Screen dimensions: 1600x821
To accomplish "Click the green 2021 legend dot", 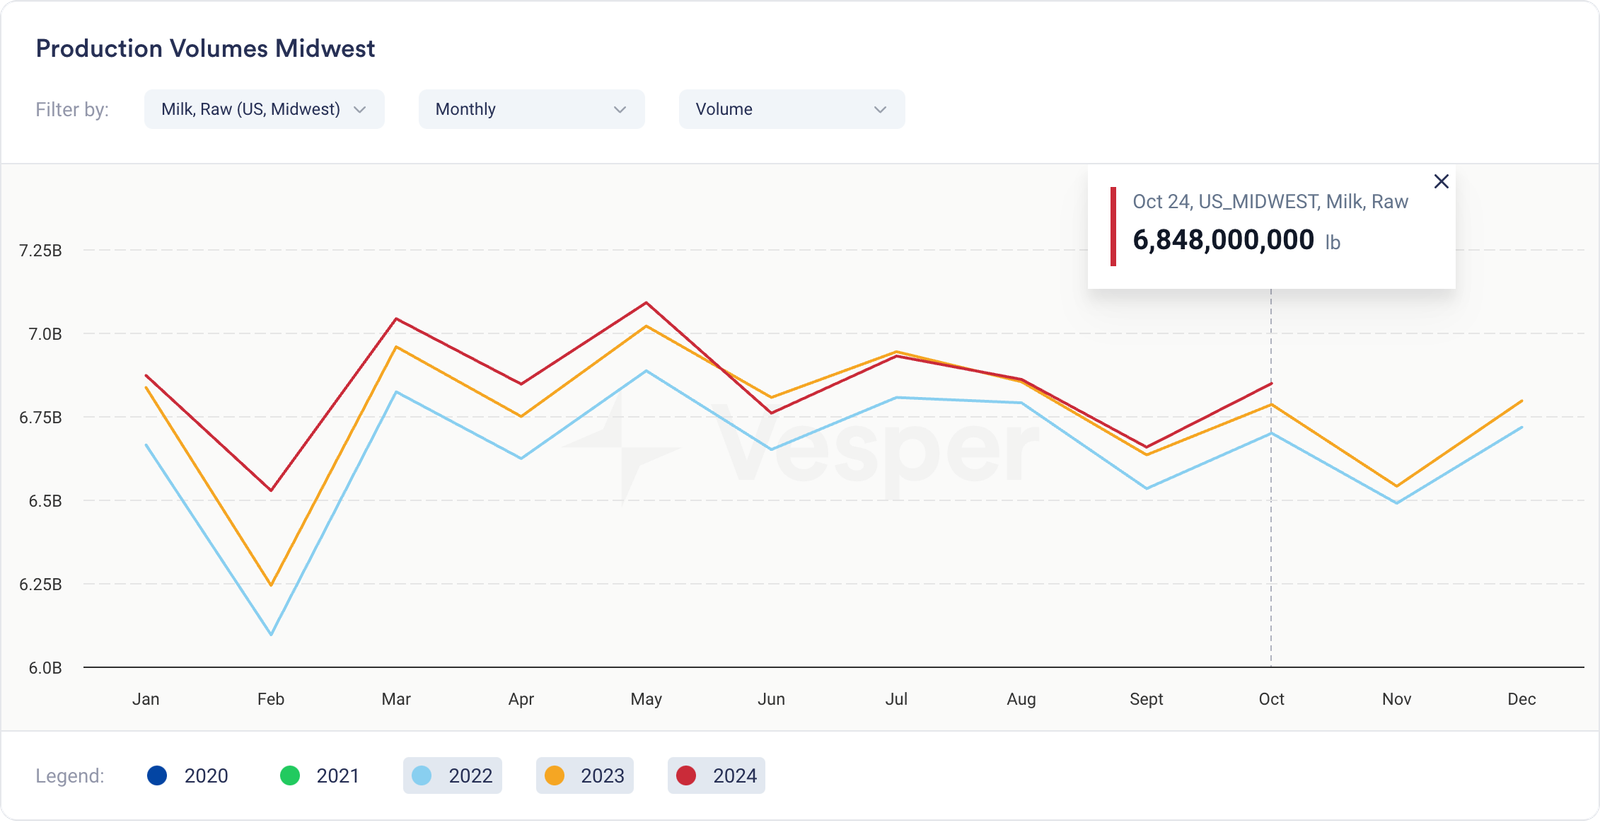I will 290,776.
